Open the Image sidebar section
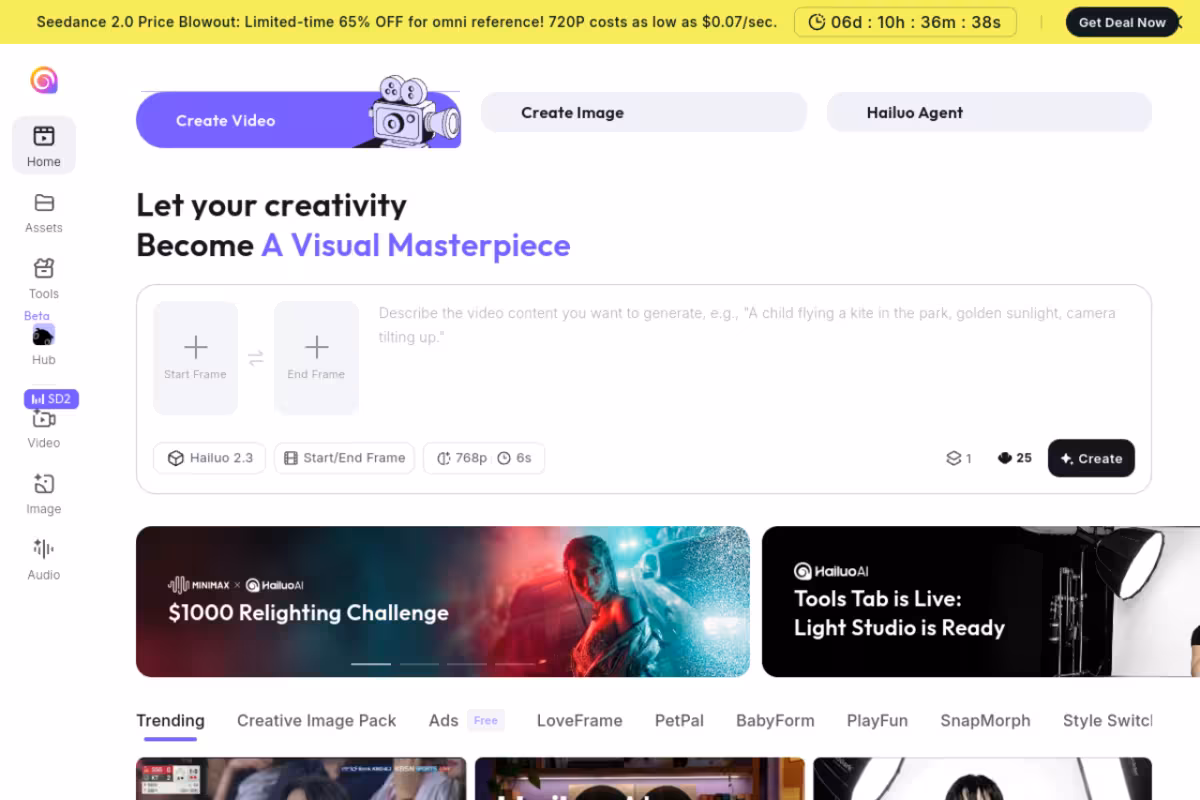 tap(44, 494)
